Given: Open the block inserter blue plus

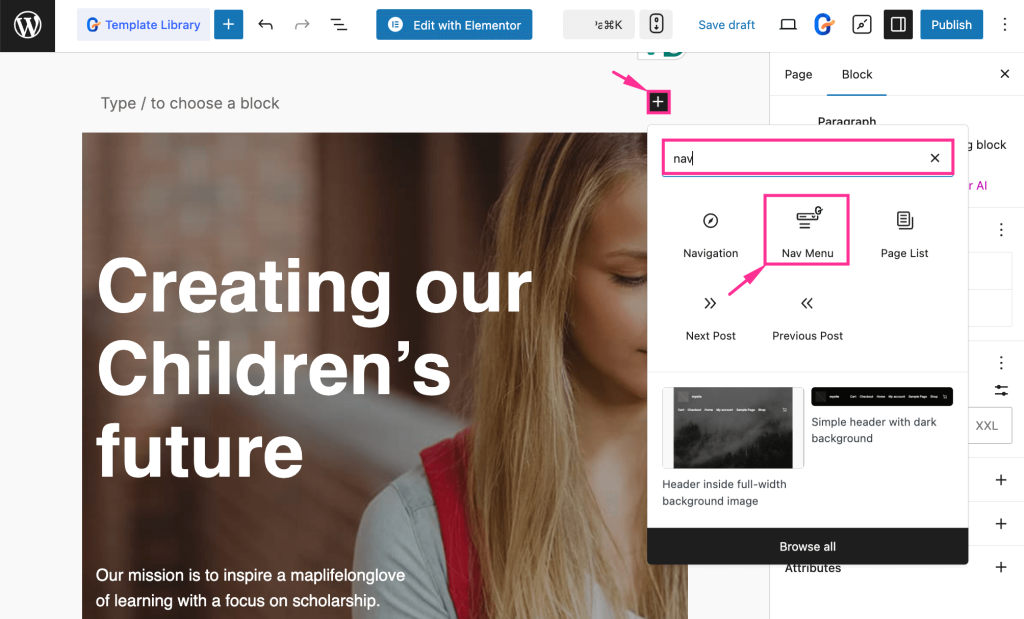Looking at the screenshot, I should [228, 24].
